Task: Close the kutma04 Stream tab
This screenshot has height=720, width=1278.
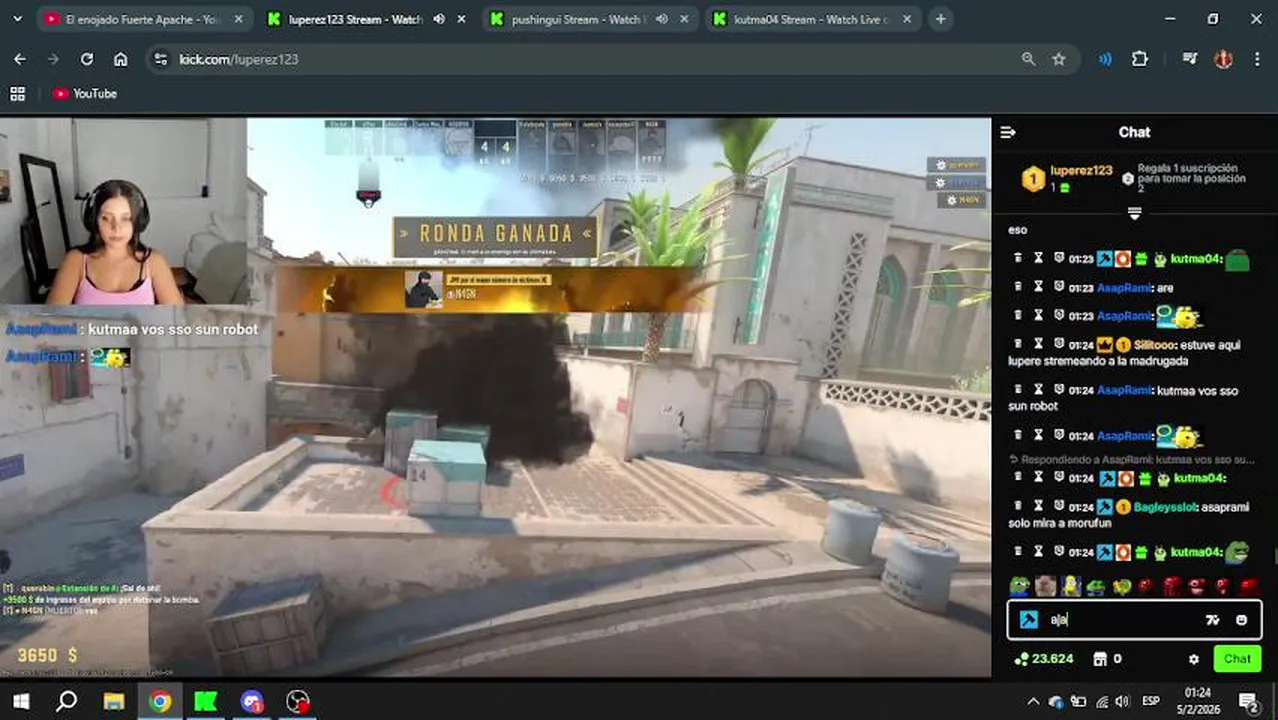Action: tap(906, 19)
